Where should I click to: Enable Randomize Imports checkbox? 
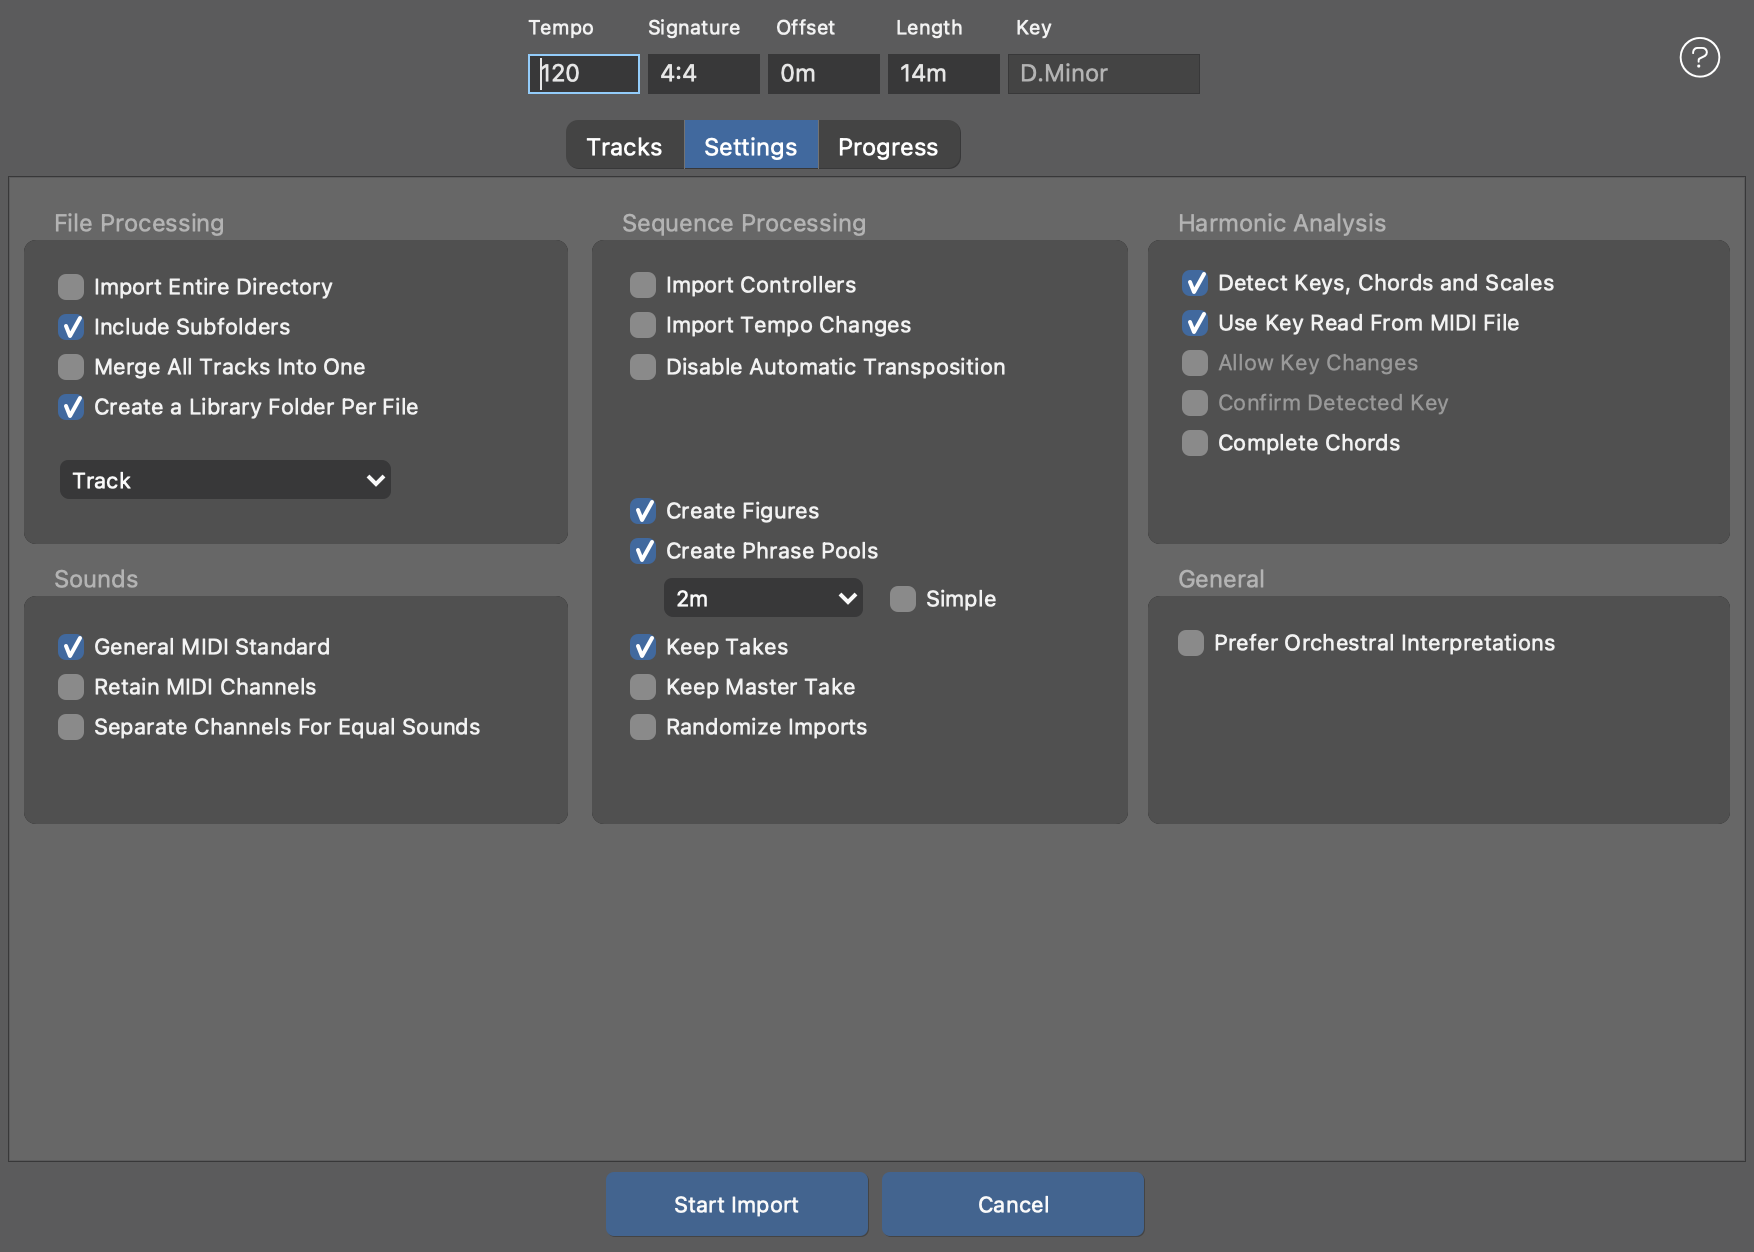[643, 727]
